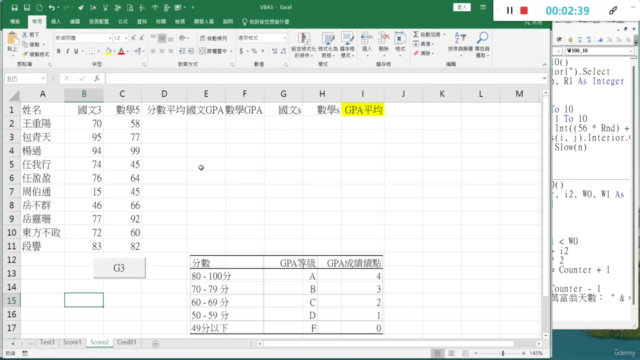Click Merge & Center (跨欄置中)

[213, 51]
